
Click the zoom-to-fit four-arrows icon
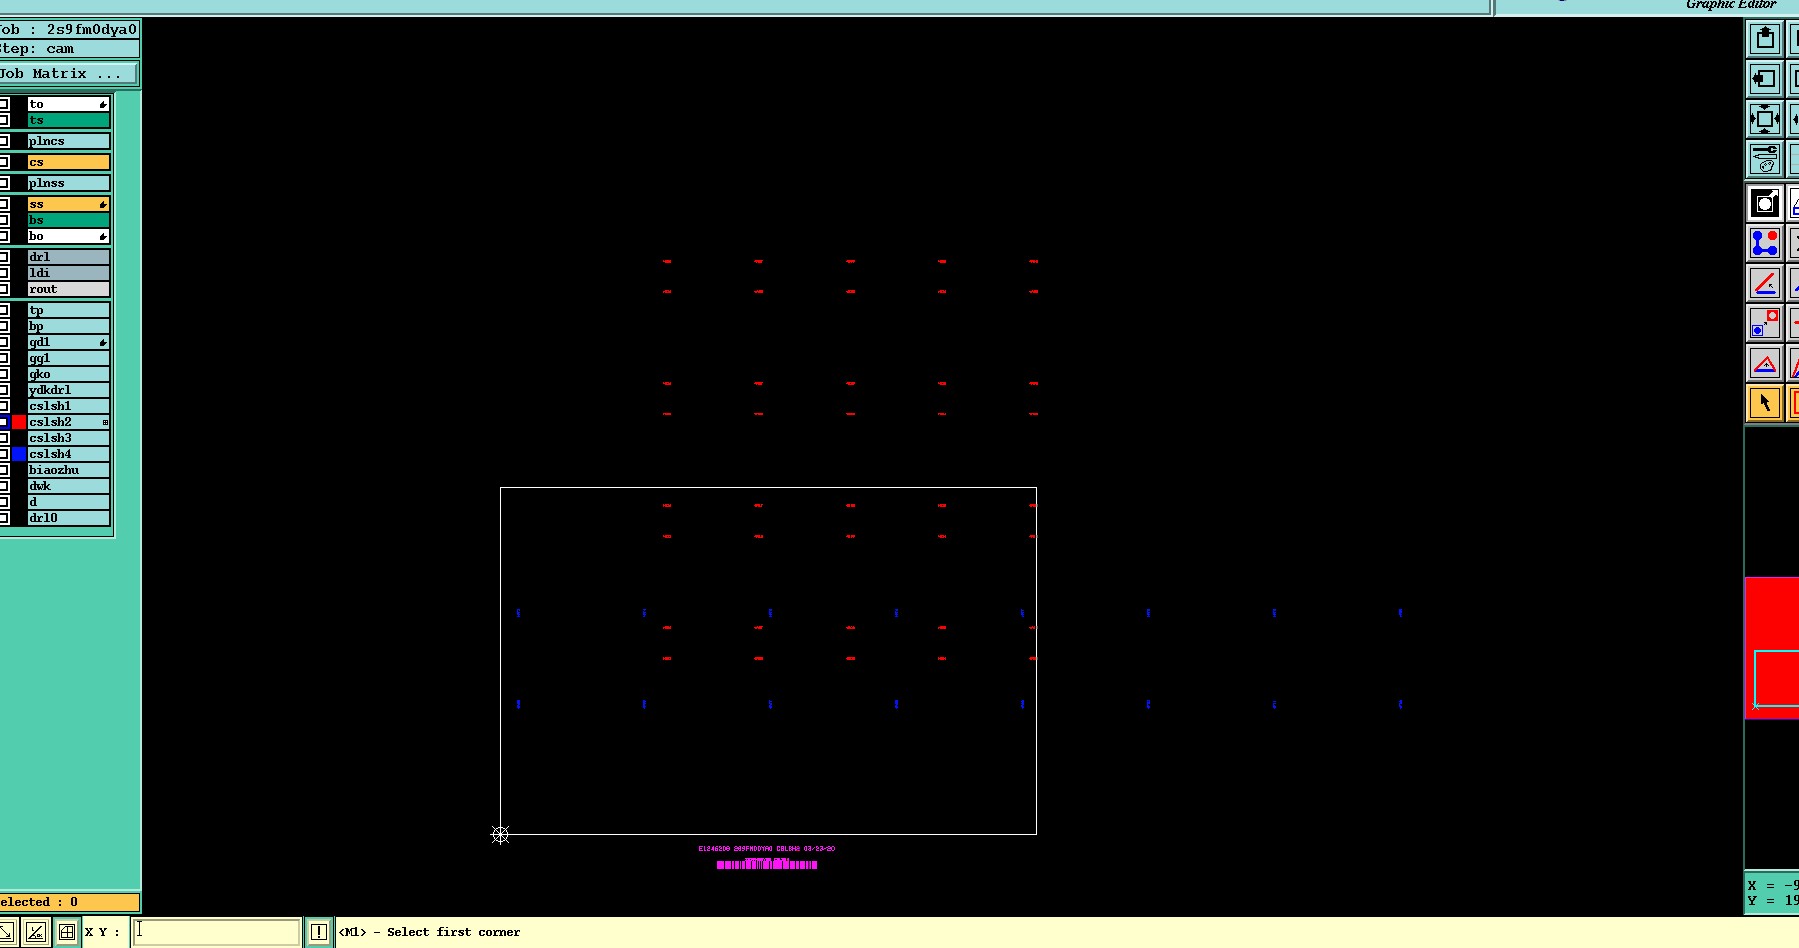tap(1765, 119)
